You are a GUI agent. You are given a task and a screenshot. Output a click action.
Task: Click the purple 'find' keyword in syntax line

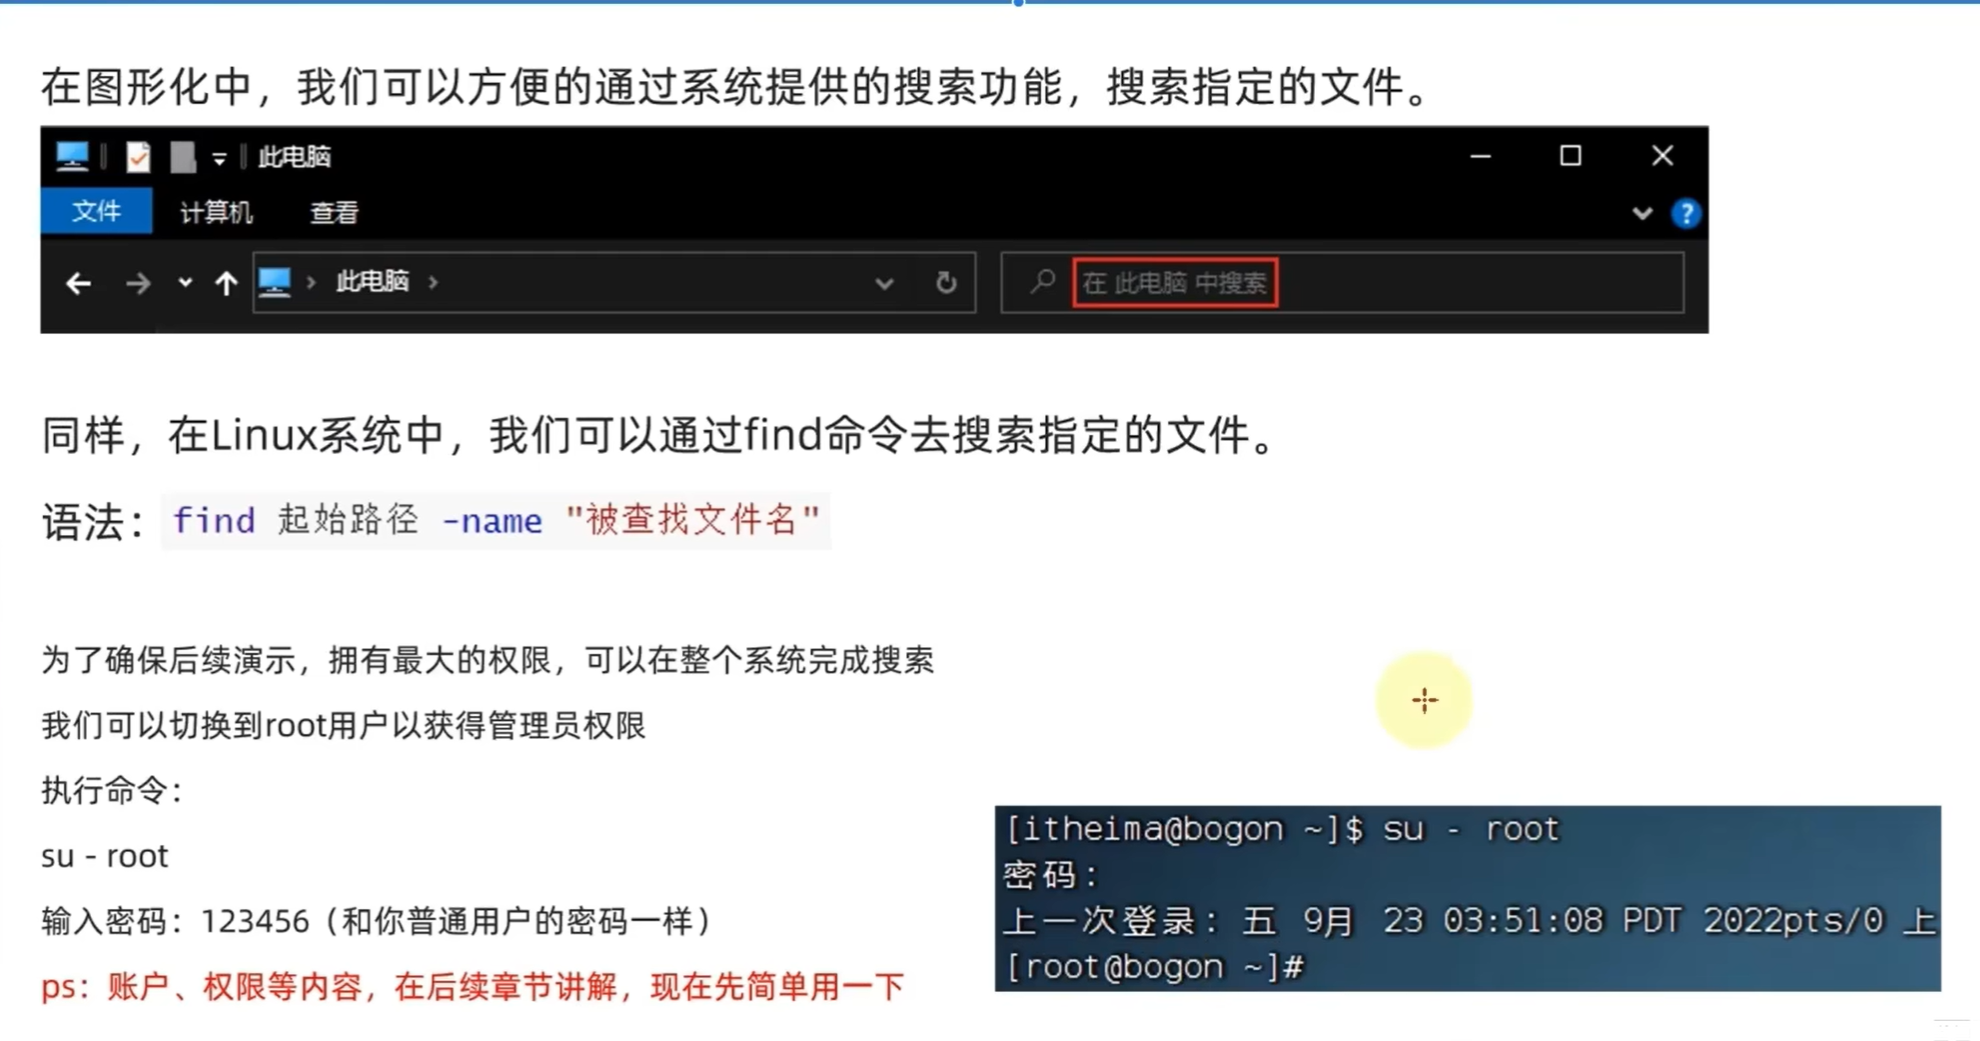[214, 521]
